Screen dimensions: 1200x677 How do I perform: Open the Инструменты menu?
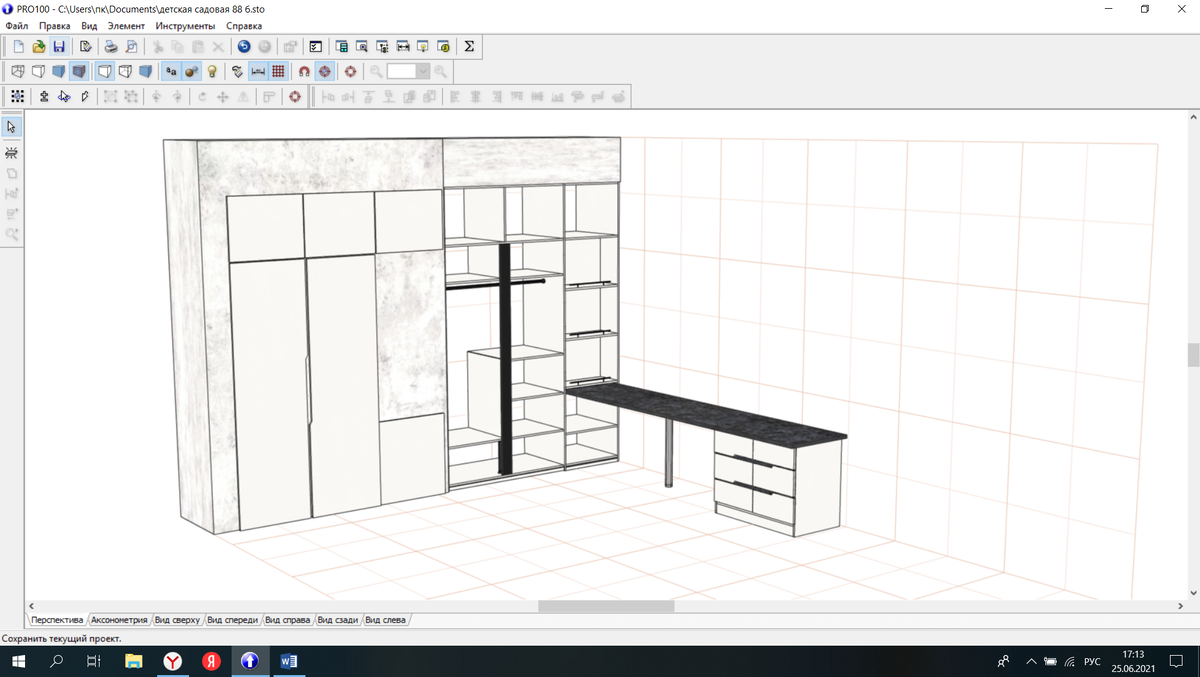(185, 26)
